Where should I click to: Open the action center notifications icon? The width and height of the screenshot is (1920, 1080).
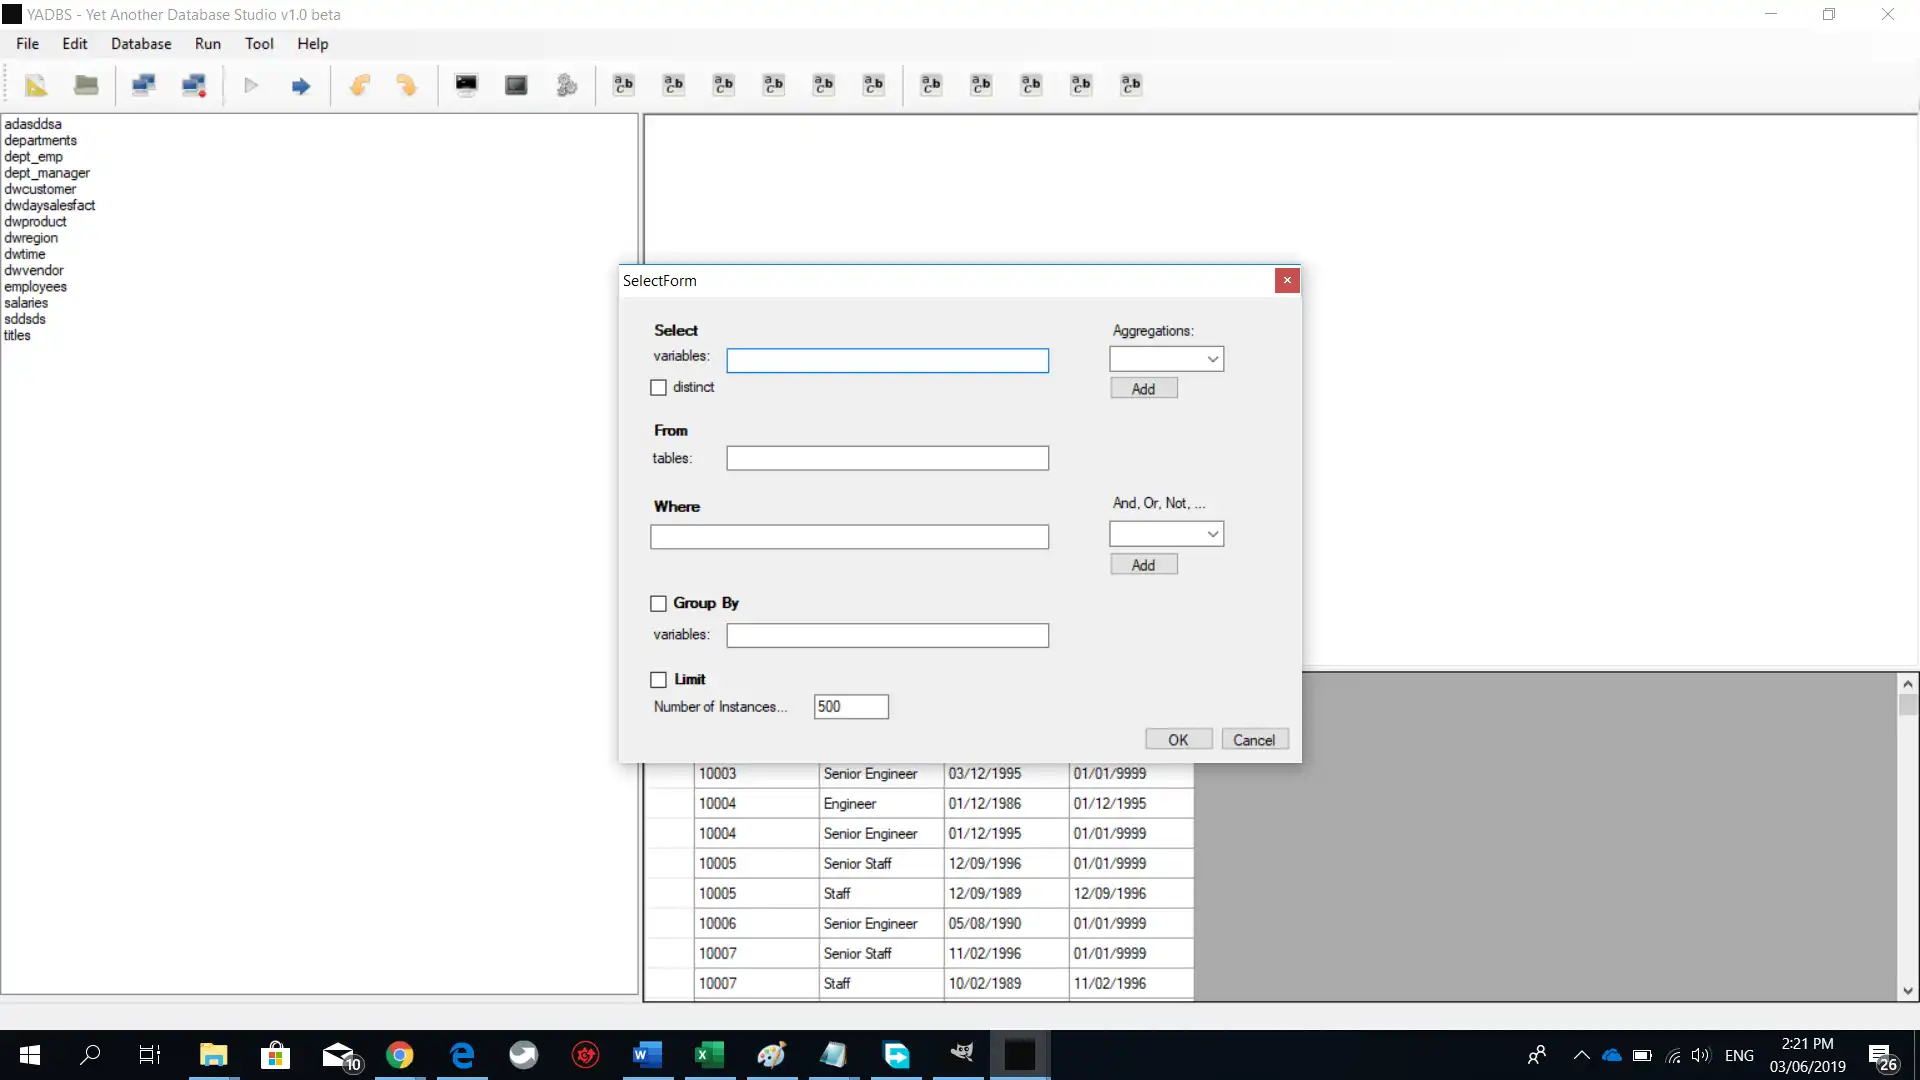tap(1882, 1057)
